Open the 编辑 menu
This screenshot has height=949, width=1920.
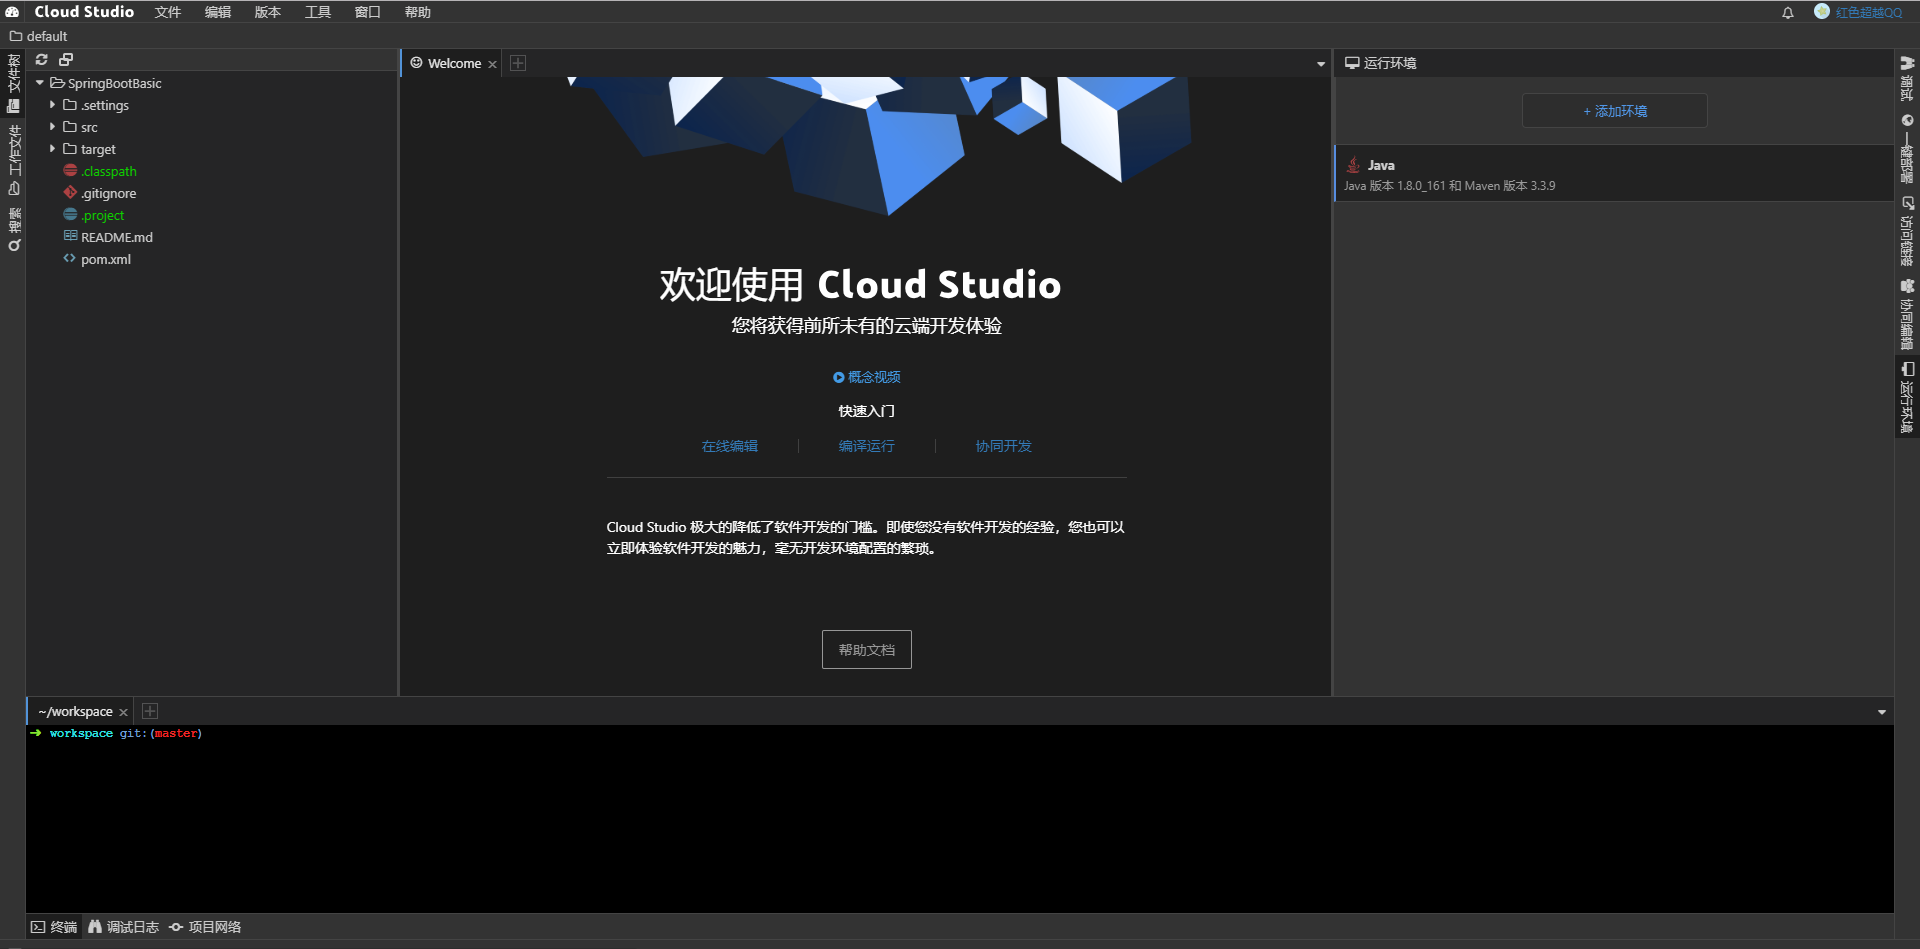coord(218,12)
